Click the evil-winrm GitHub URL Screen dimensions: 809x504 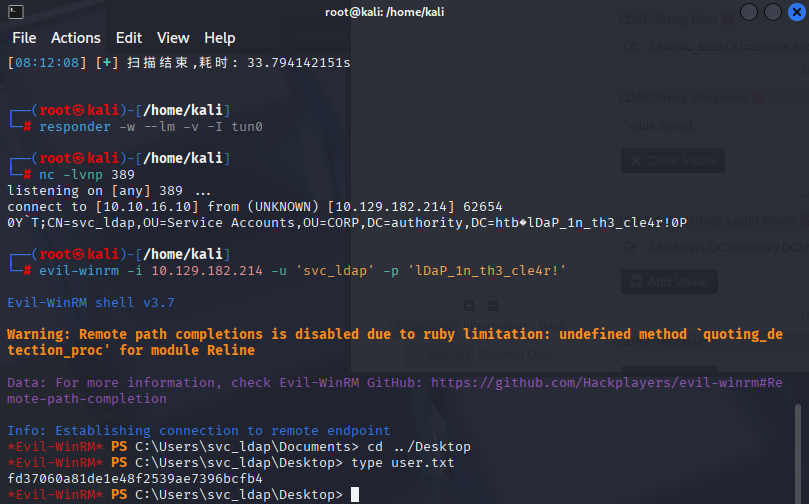[x=395, y=391]
